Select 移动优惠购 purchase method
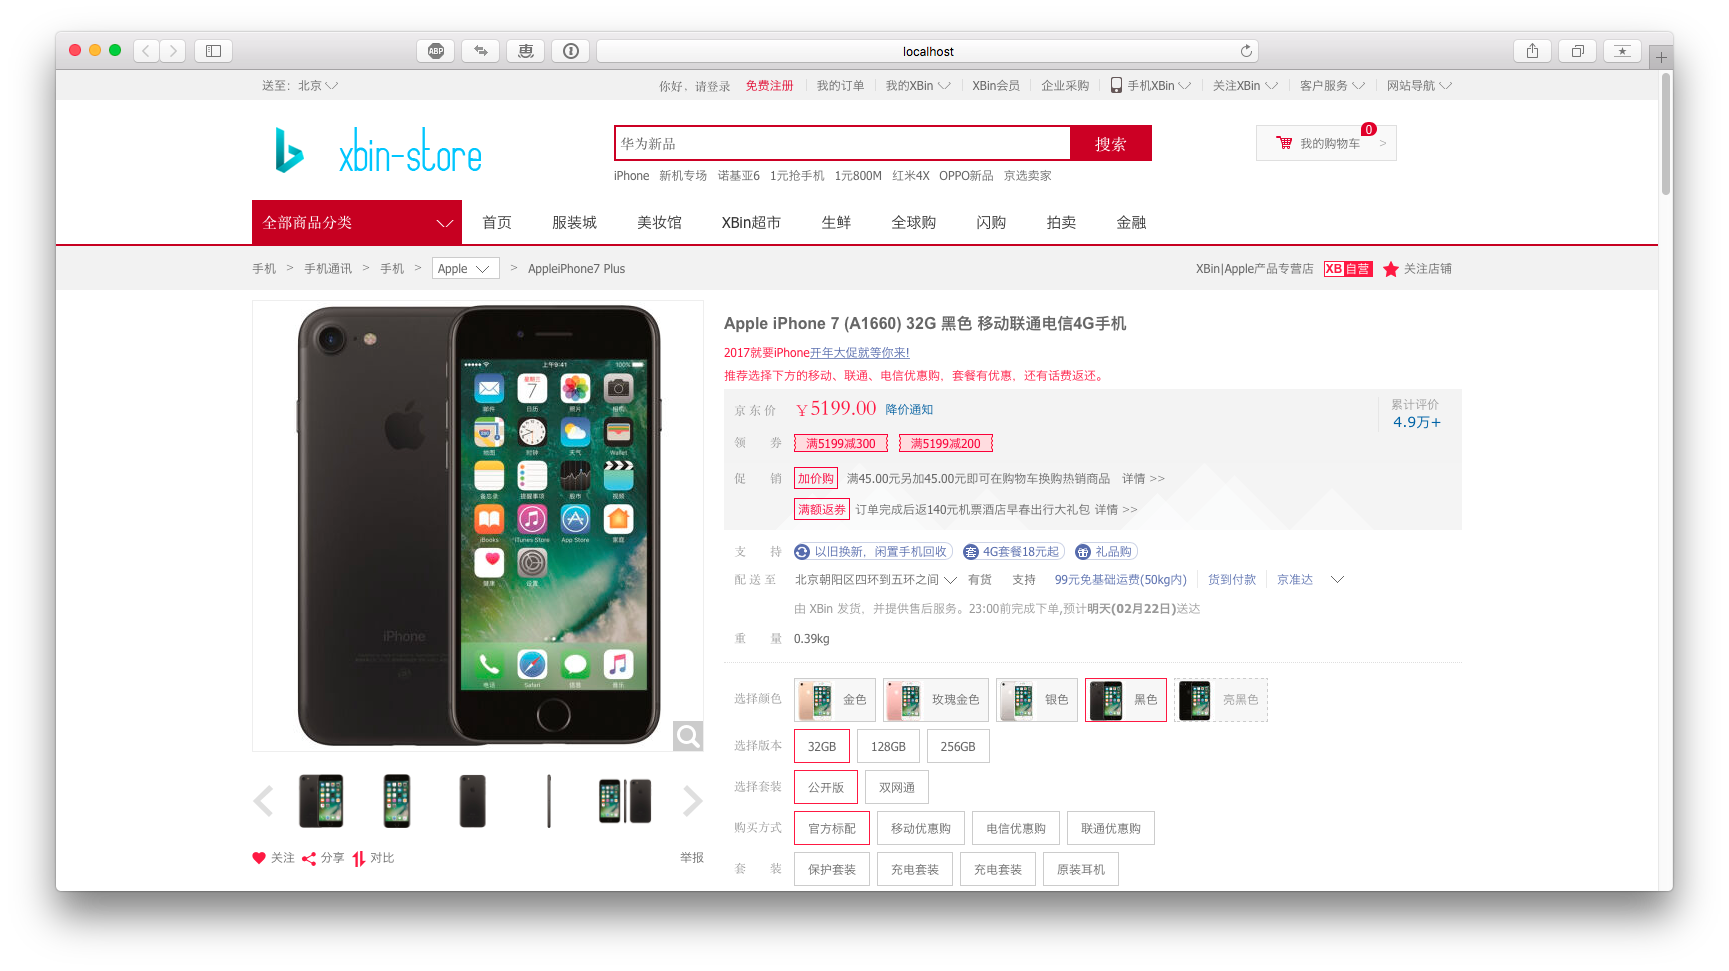 point(921,829)
